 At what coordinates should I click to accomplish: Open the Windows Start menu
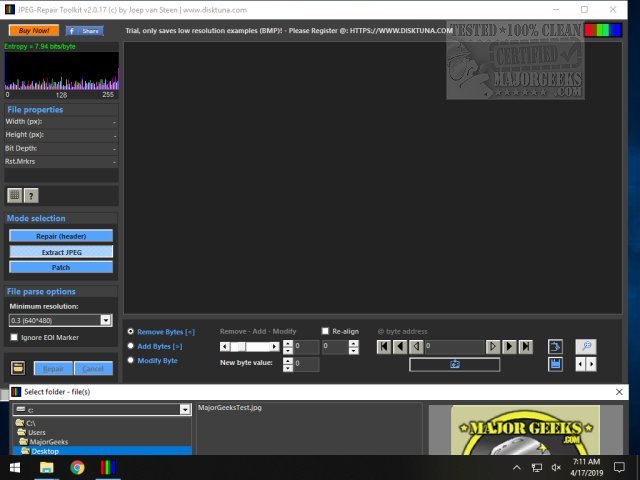[15, 467]
